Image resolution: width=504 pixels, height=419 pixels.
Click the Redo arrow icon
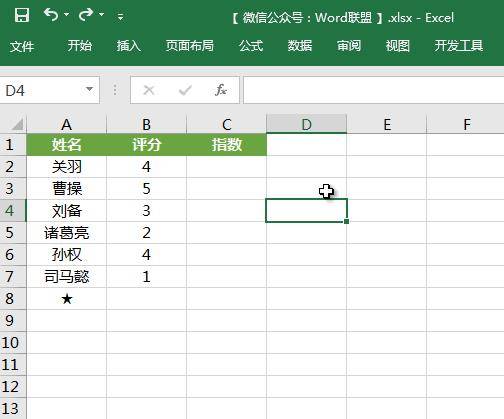click(x=86, y=15)
